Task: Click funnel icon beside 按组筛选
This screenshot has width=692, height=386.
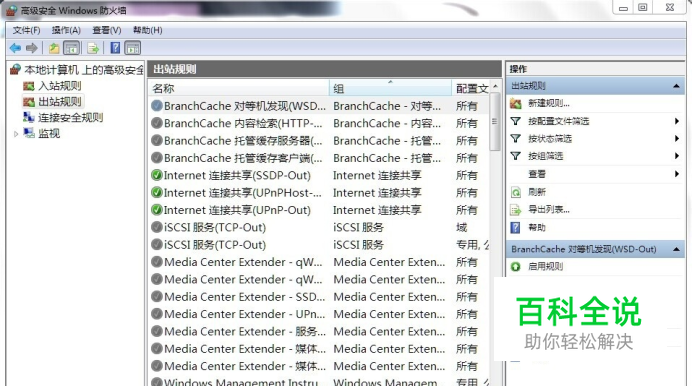Action: coord(515,156)
